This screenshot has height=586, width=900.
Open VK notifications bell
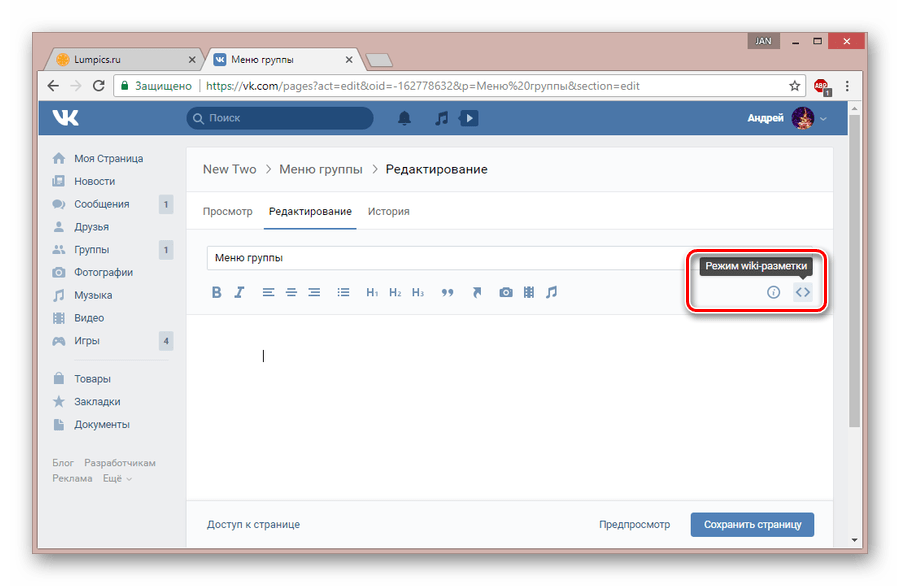pos(405,118)
